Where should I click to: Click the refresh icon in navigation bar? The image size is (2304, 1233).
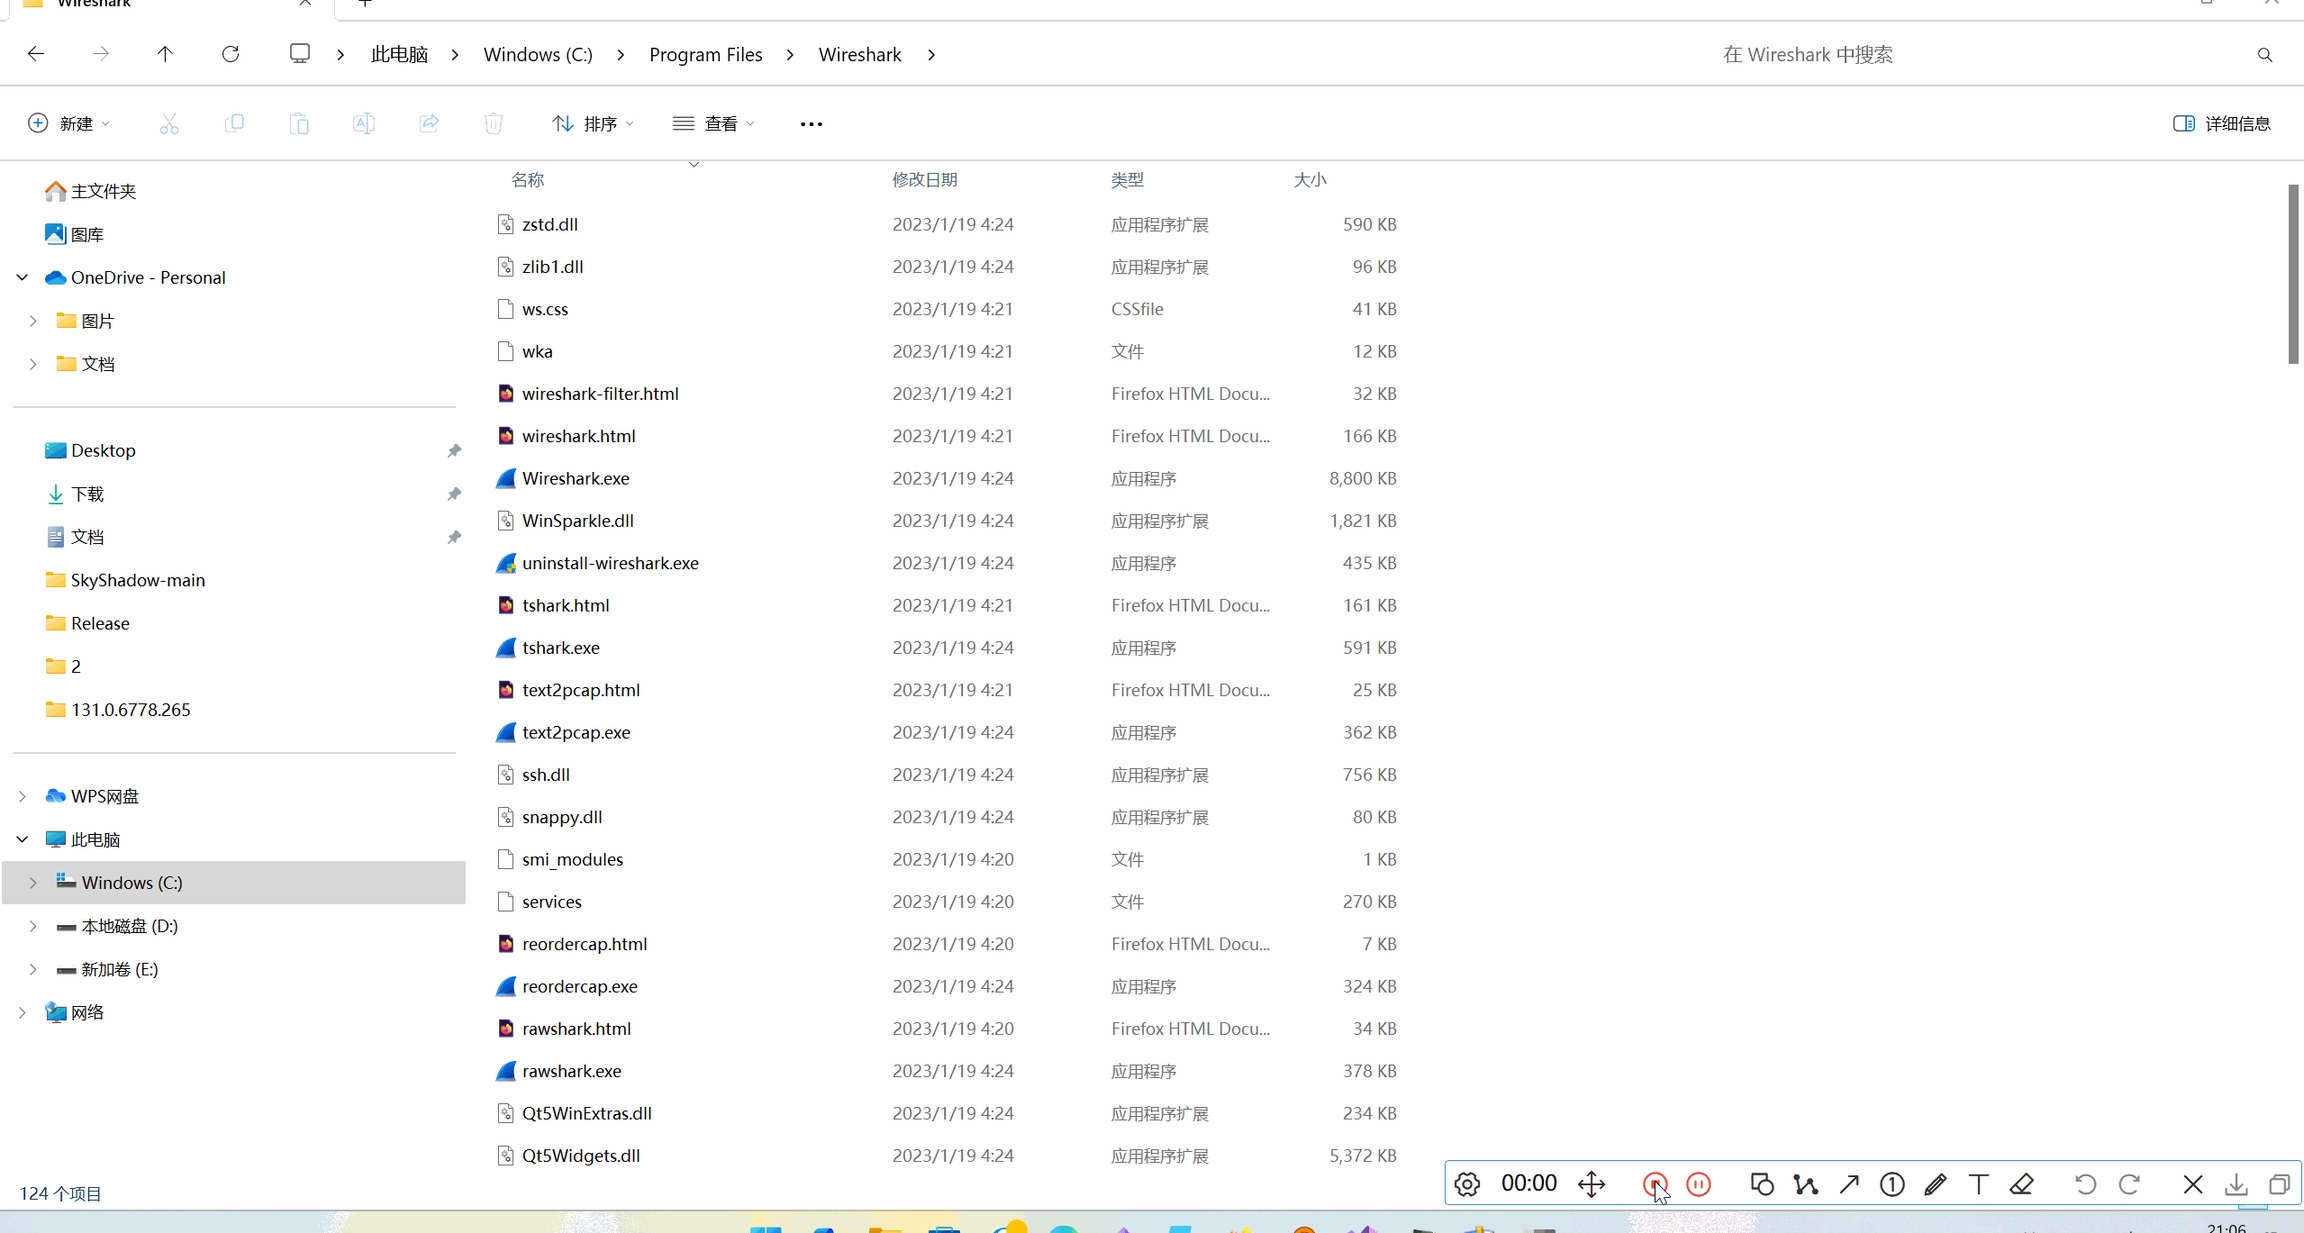click(230, 54)
